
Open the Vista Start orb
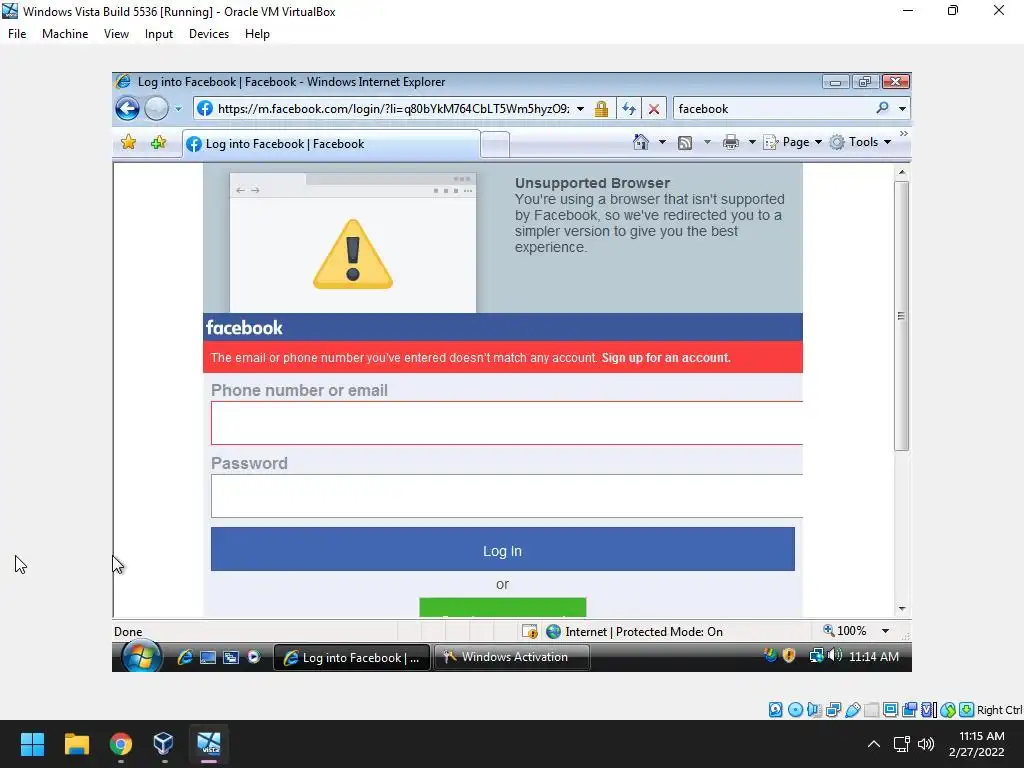coord(142,656)
